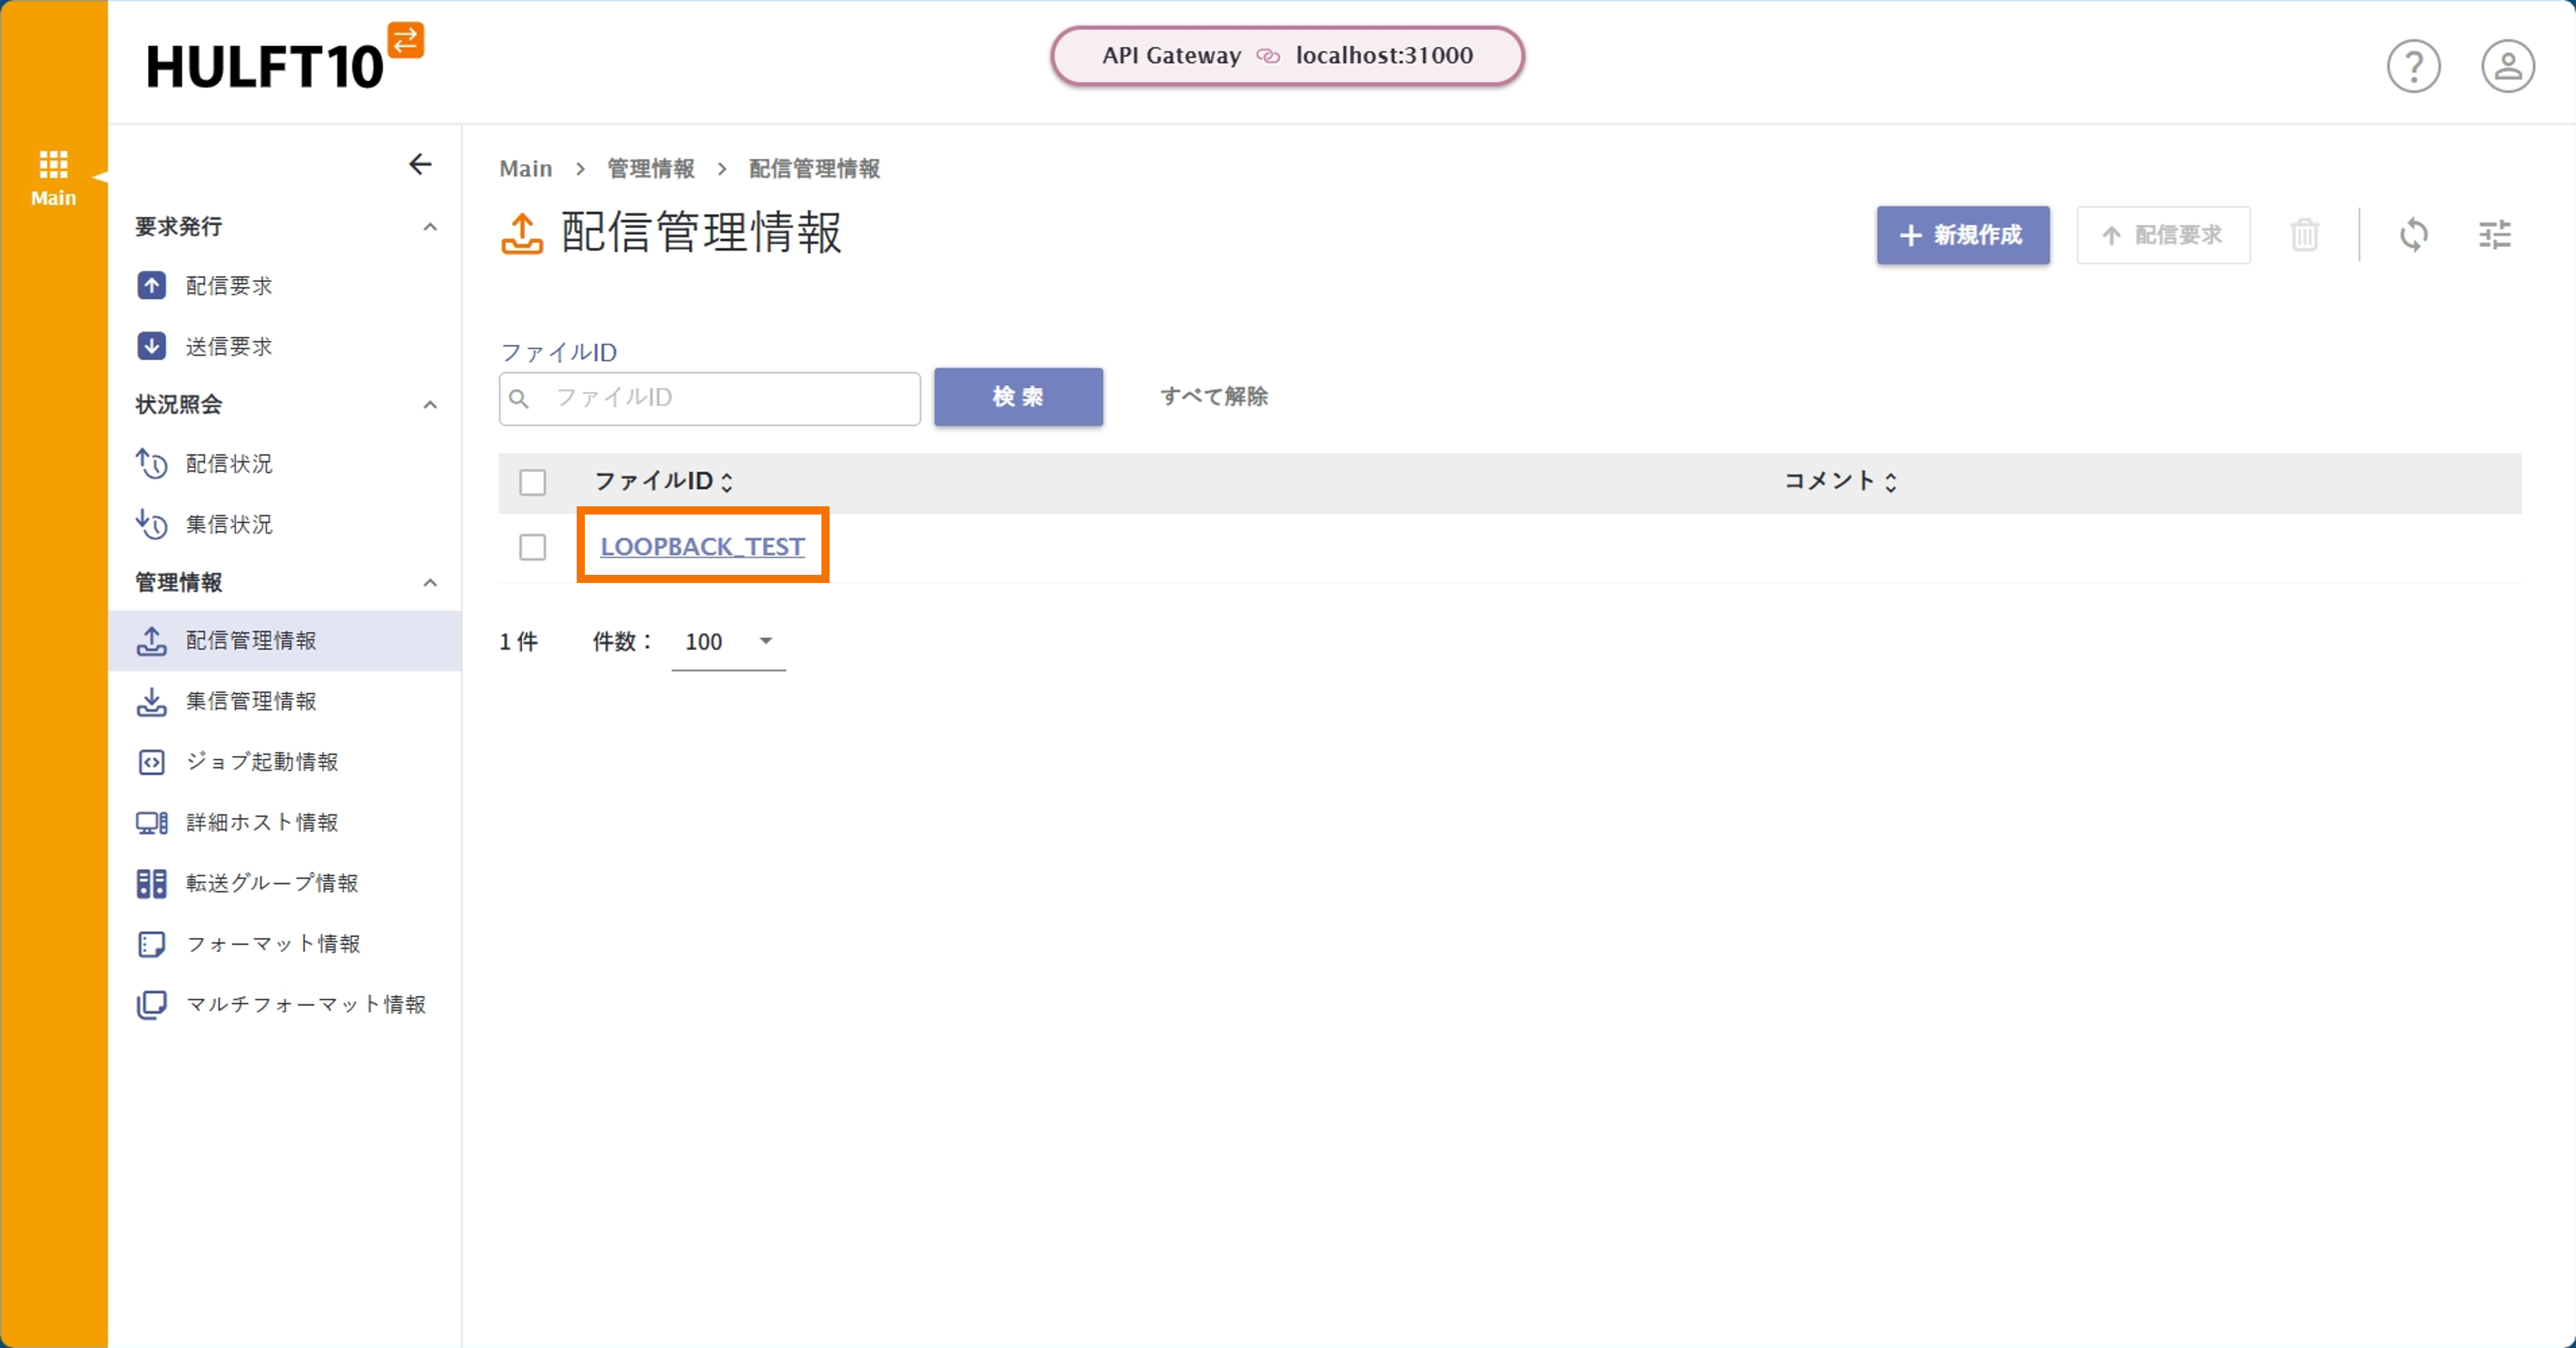Click the API Gateway connection link icon
This screenshot has height=1348, width=2576.
click(x=1268, y=56)
